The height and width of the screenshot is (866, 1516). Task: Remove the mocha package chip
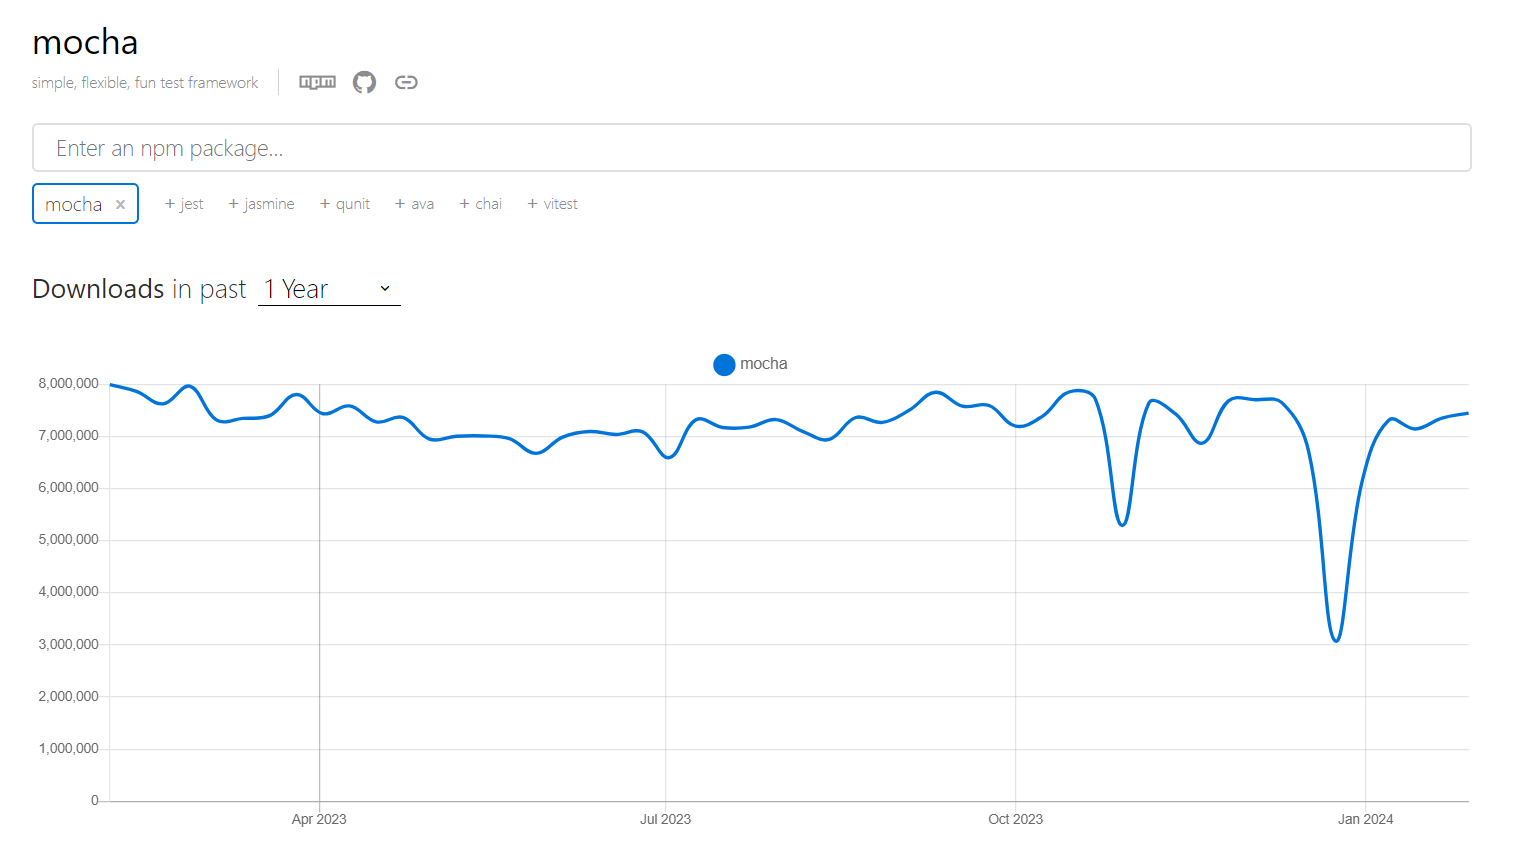tap(120, 203)
